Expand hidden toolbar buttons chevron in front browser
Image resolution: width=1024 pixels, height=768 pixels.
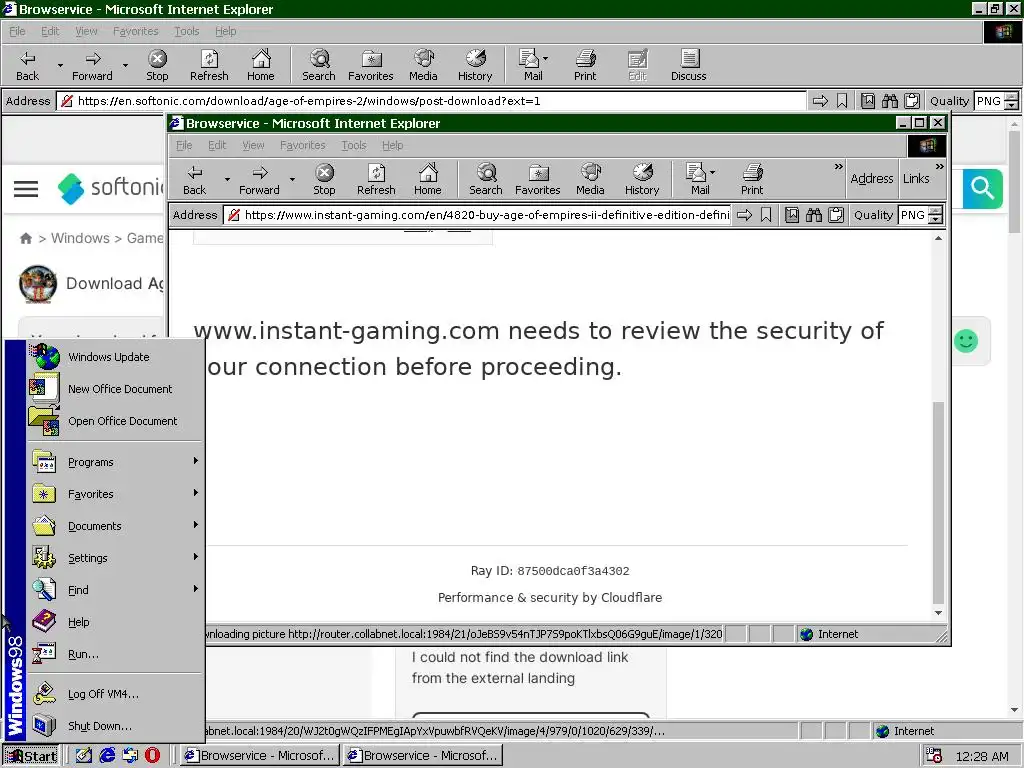(x=839, y=167)
